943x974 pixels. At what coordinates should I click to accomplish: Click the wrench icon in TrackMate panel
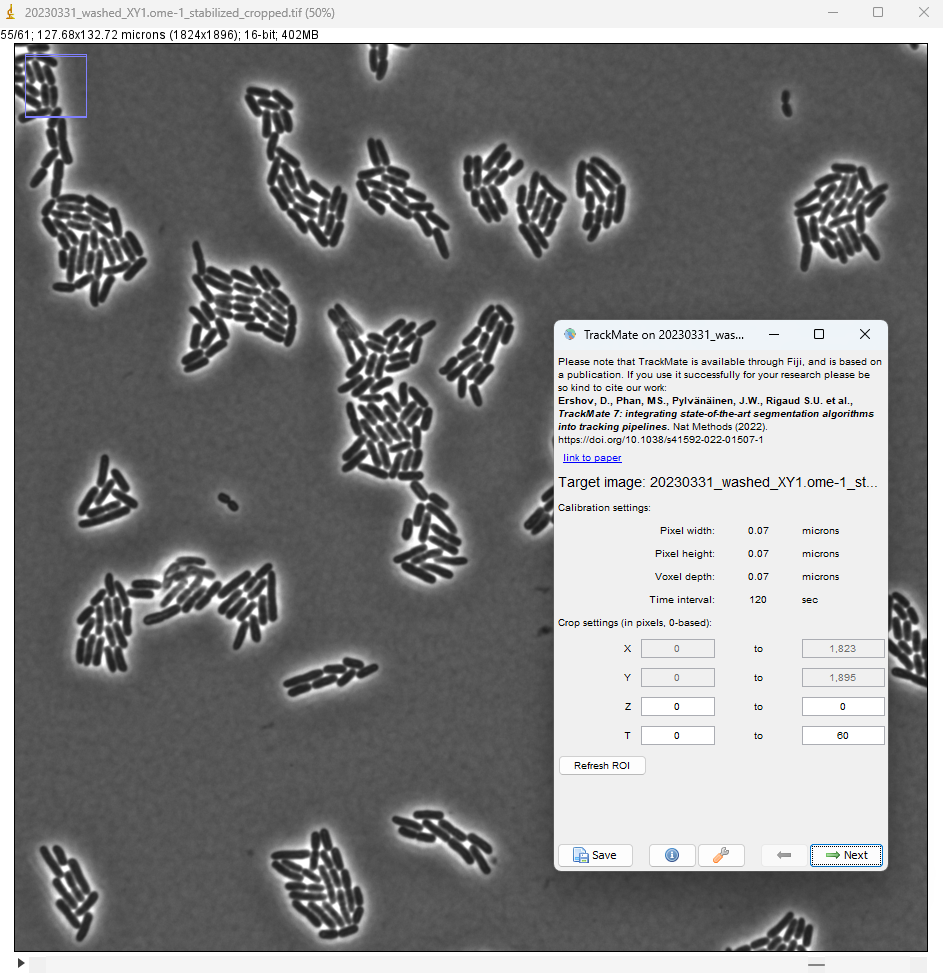point(721,855)
